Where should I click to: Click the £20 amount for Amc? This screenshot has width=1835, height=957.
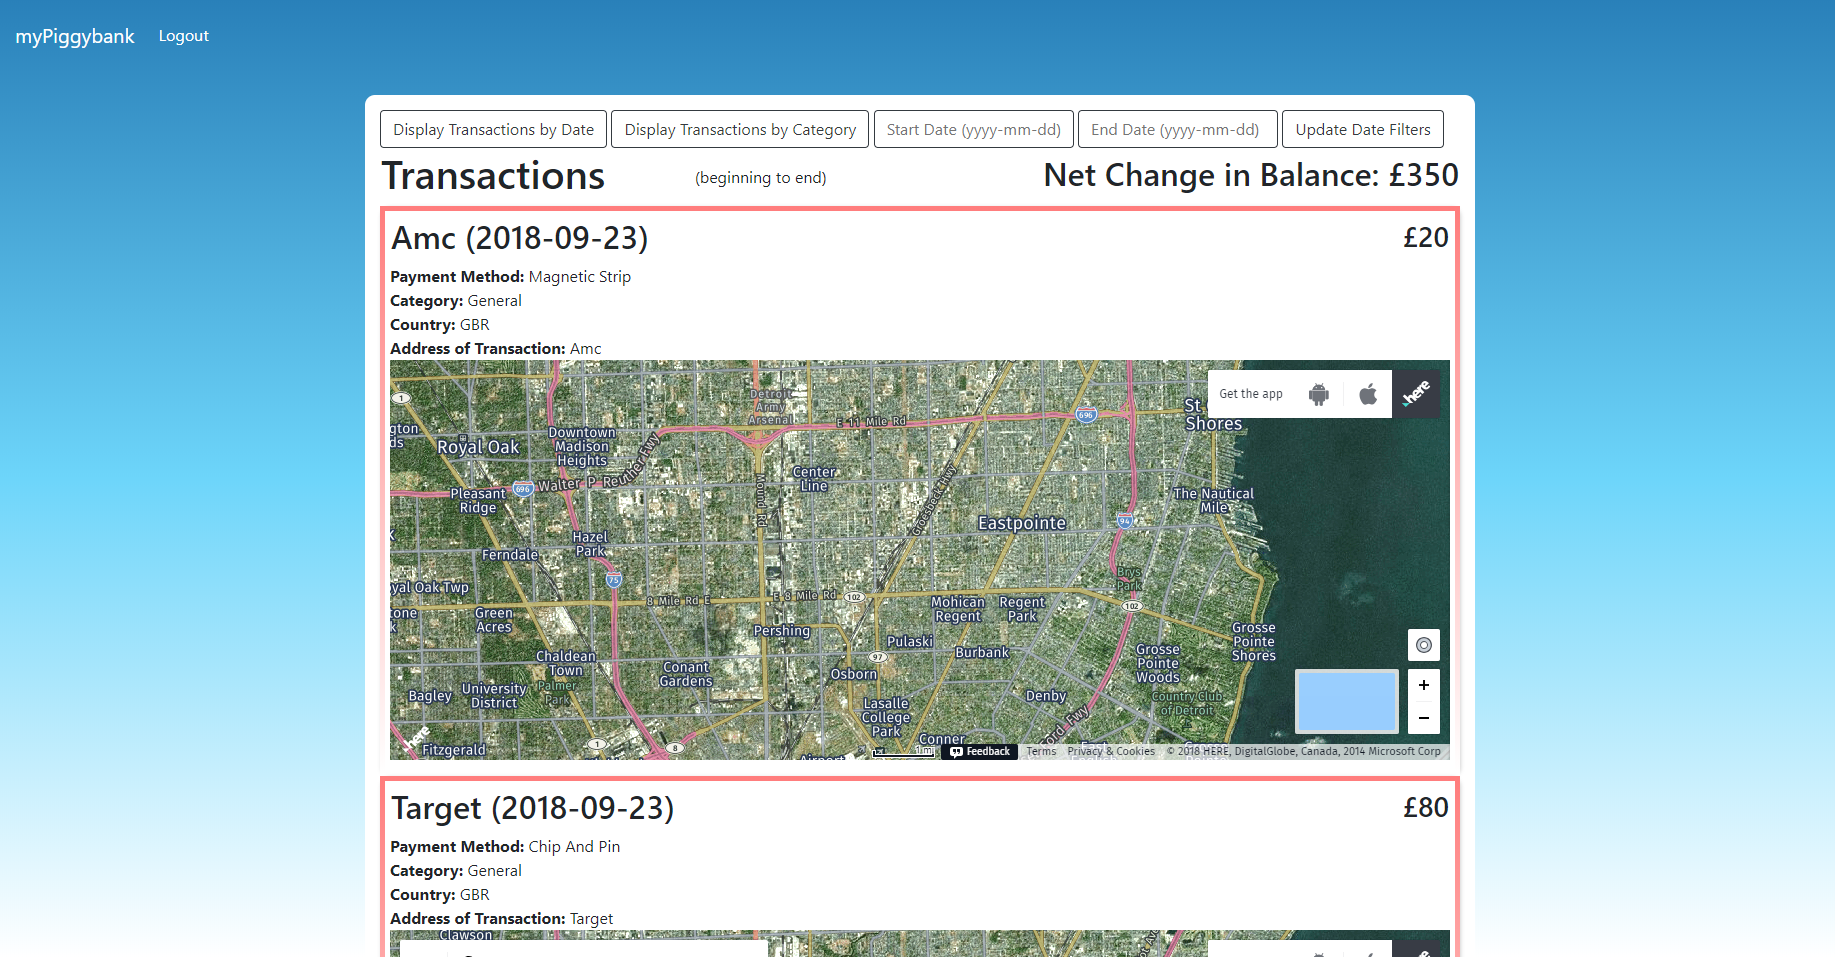(1426, 238)
